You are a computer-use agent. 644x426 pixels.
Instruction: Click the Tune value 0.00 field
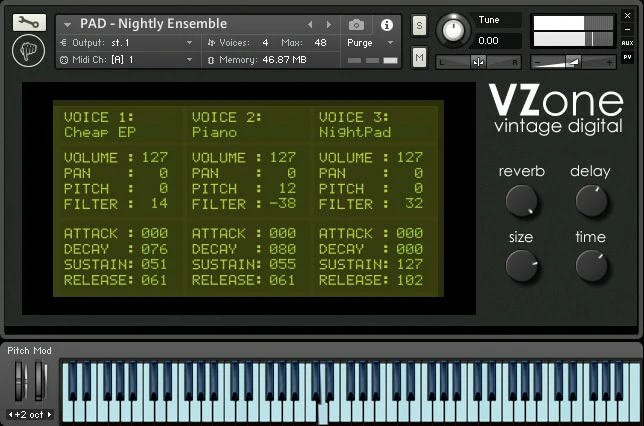pos(498,41)
